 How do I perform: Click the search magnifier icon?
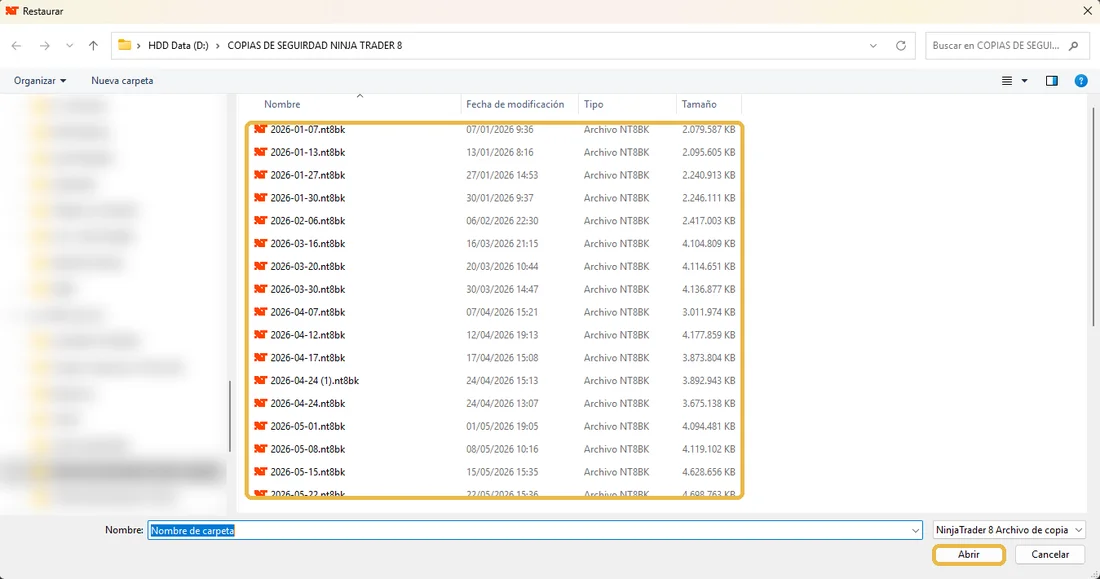1073,46
